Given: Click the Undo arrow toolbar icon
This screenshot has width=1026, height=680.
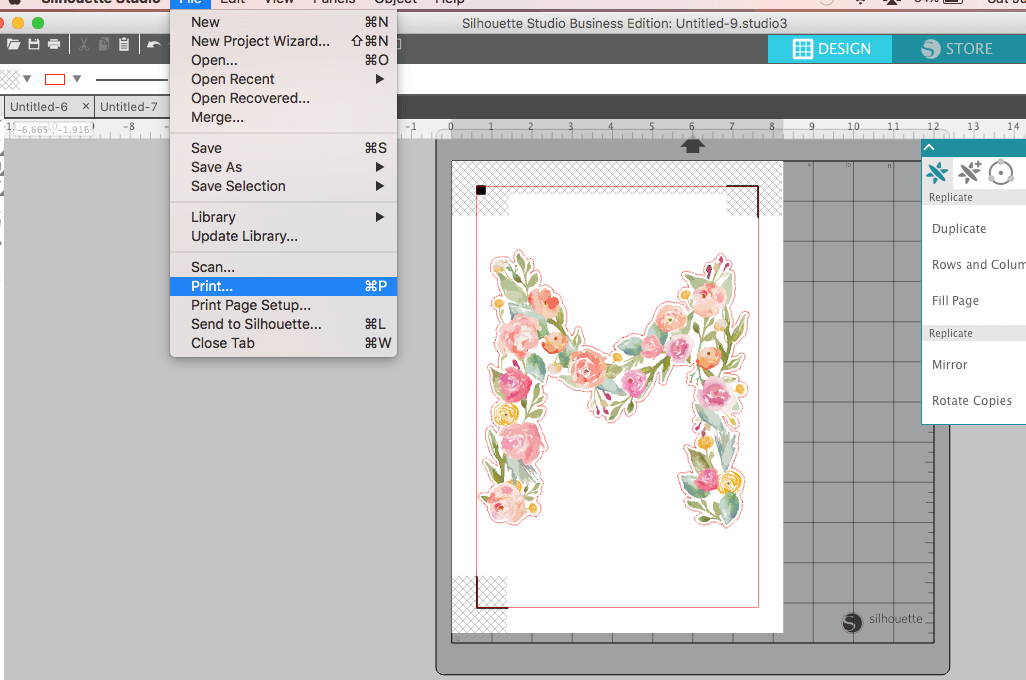Looking at the screenshot, I should tap(154, 45).
